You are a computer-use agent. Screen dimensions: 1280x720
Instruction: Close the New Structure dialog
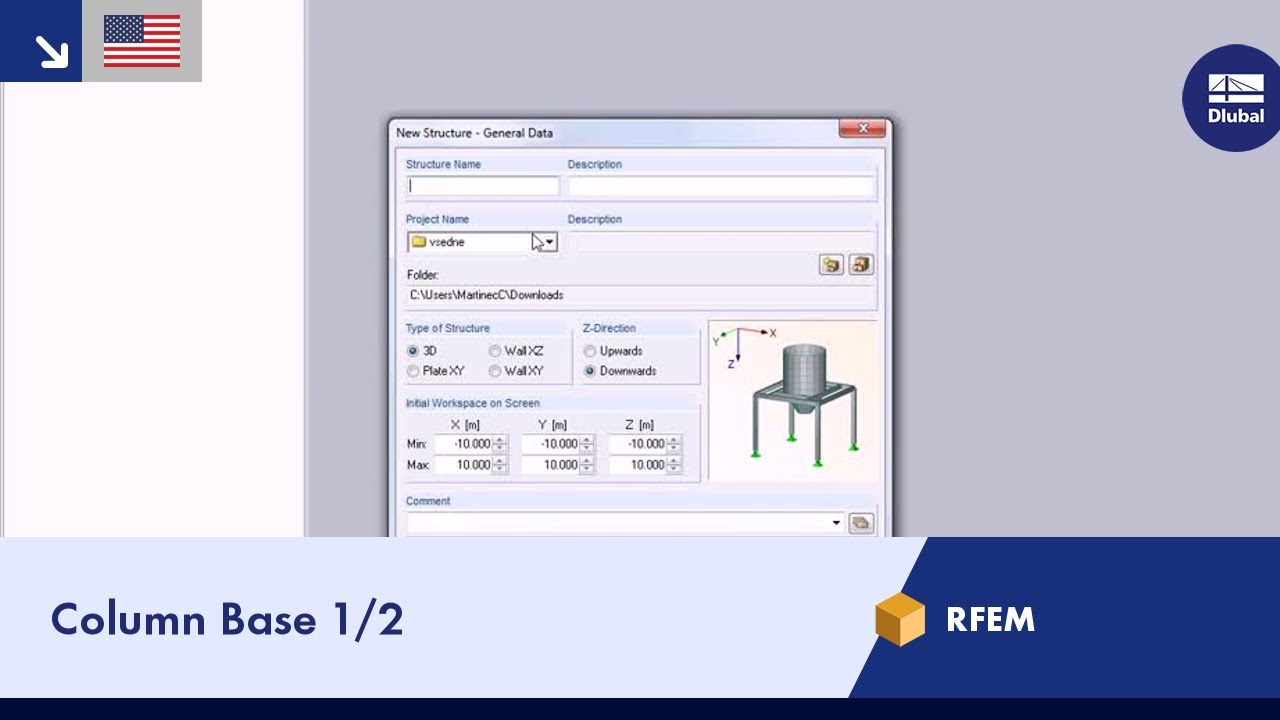click(862, 128)
